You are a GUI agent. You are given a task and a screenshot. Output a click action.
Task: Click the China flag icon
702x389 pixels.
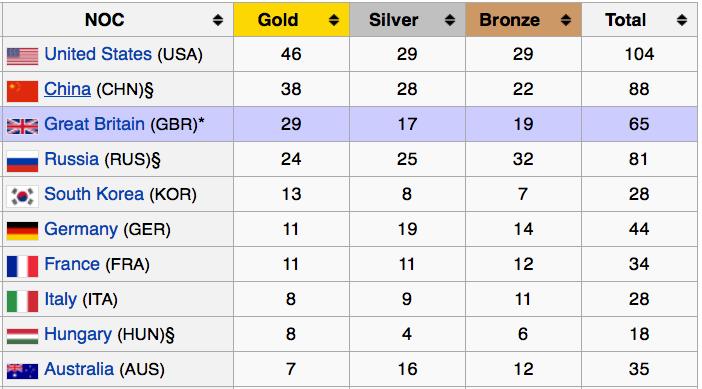22,91
